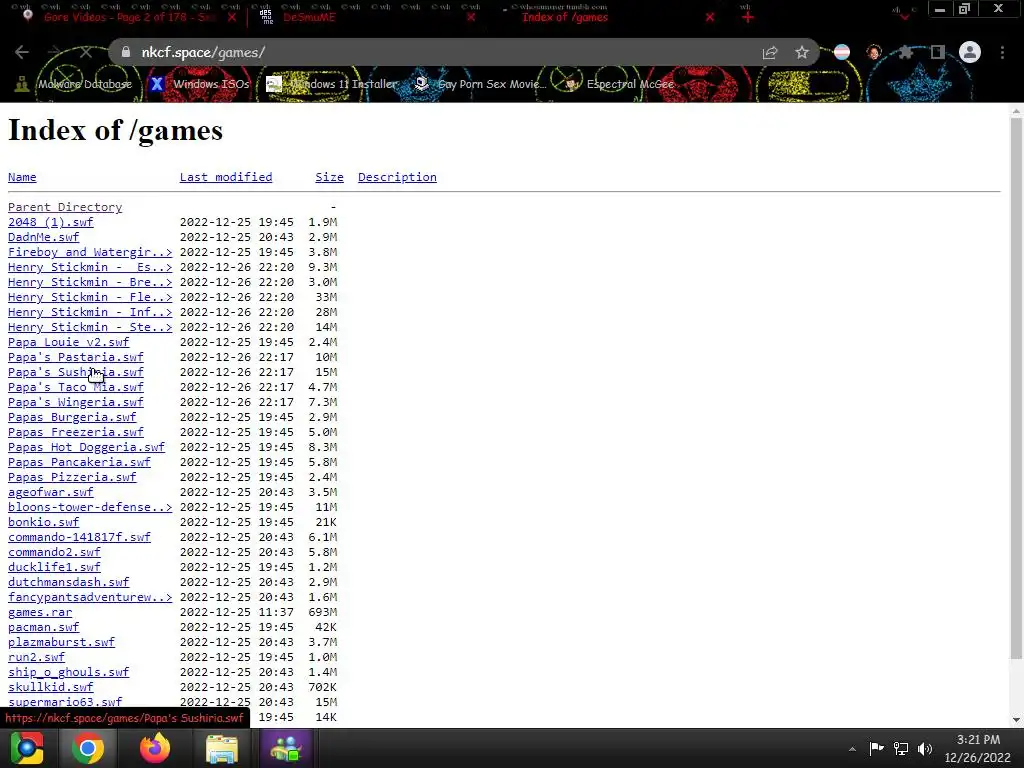Viewport: 1024px width, 768px height.
Task: Sort listing by Last modified column
Action: pyautogui.click(x=226, y=177)
